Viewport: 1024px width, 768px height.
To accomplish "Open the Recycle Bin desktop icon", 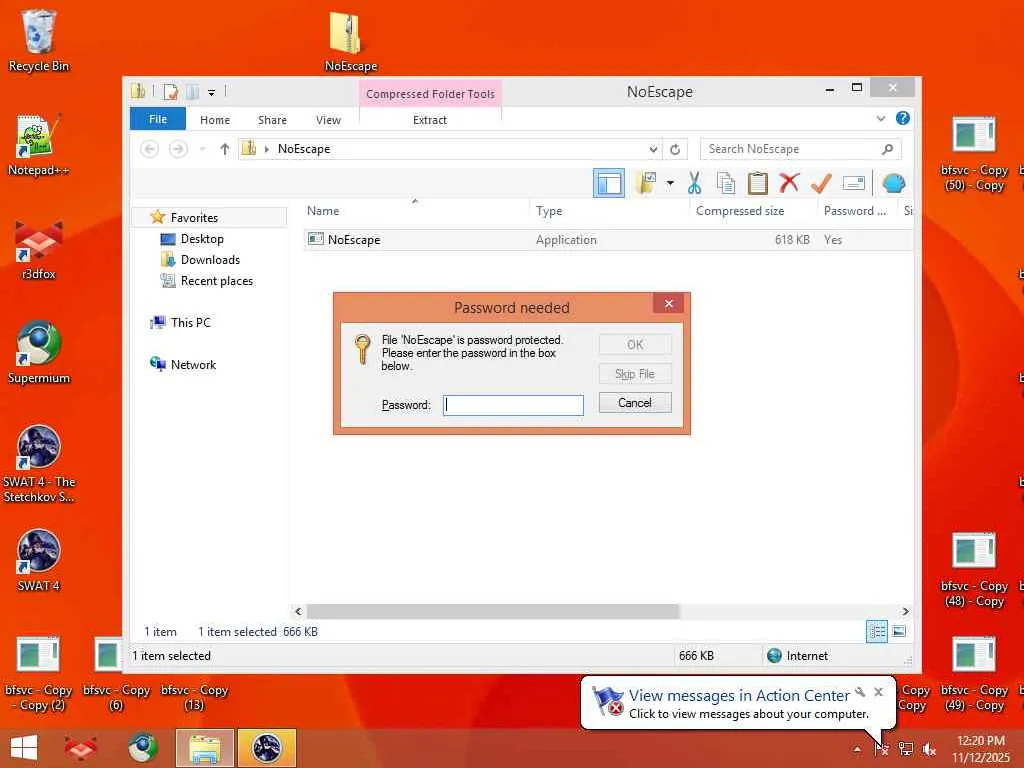I will (x=39, y=40).
